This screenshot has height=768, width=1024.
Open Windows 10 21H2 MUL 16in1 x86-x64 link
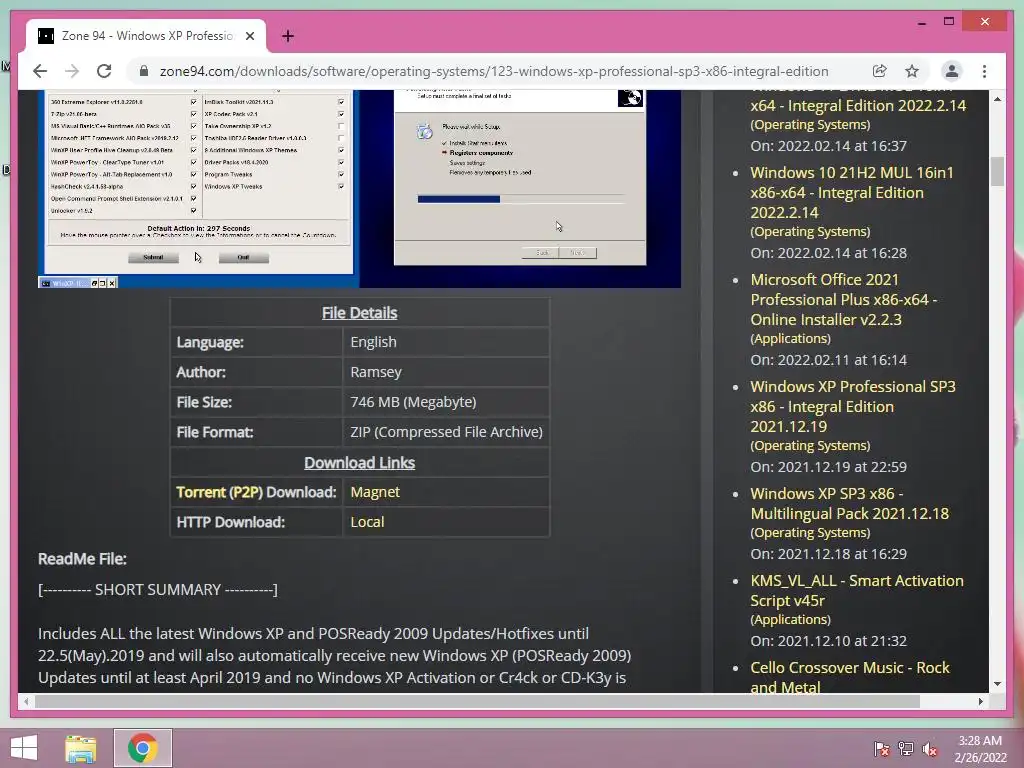tap(852, 193)
